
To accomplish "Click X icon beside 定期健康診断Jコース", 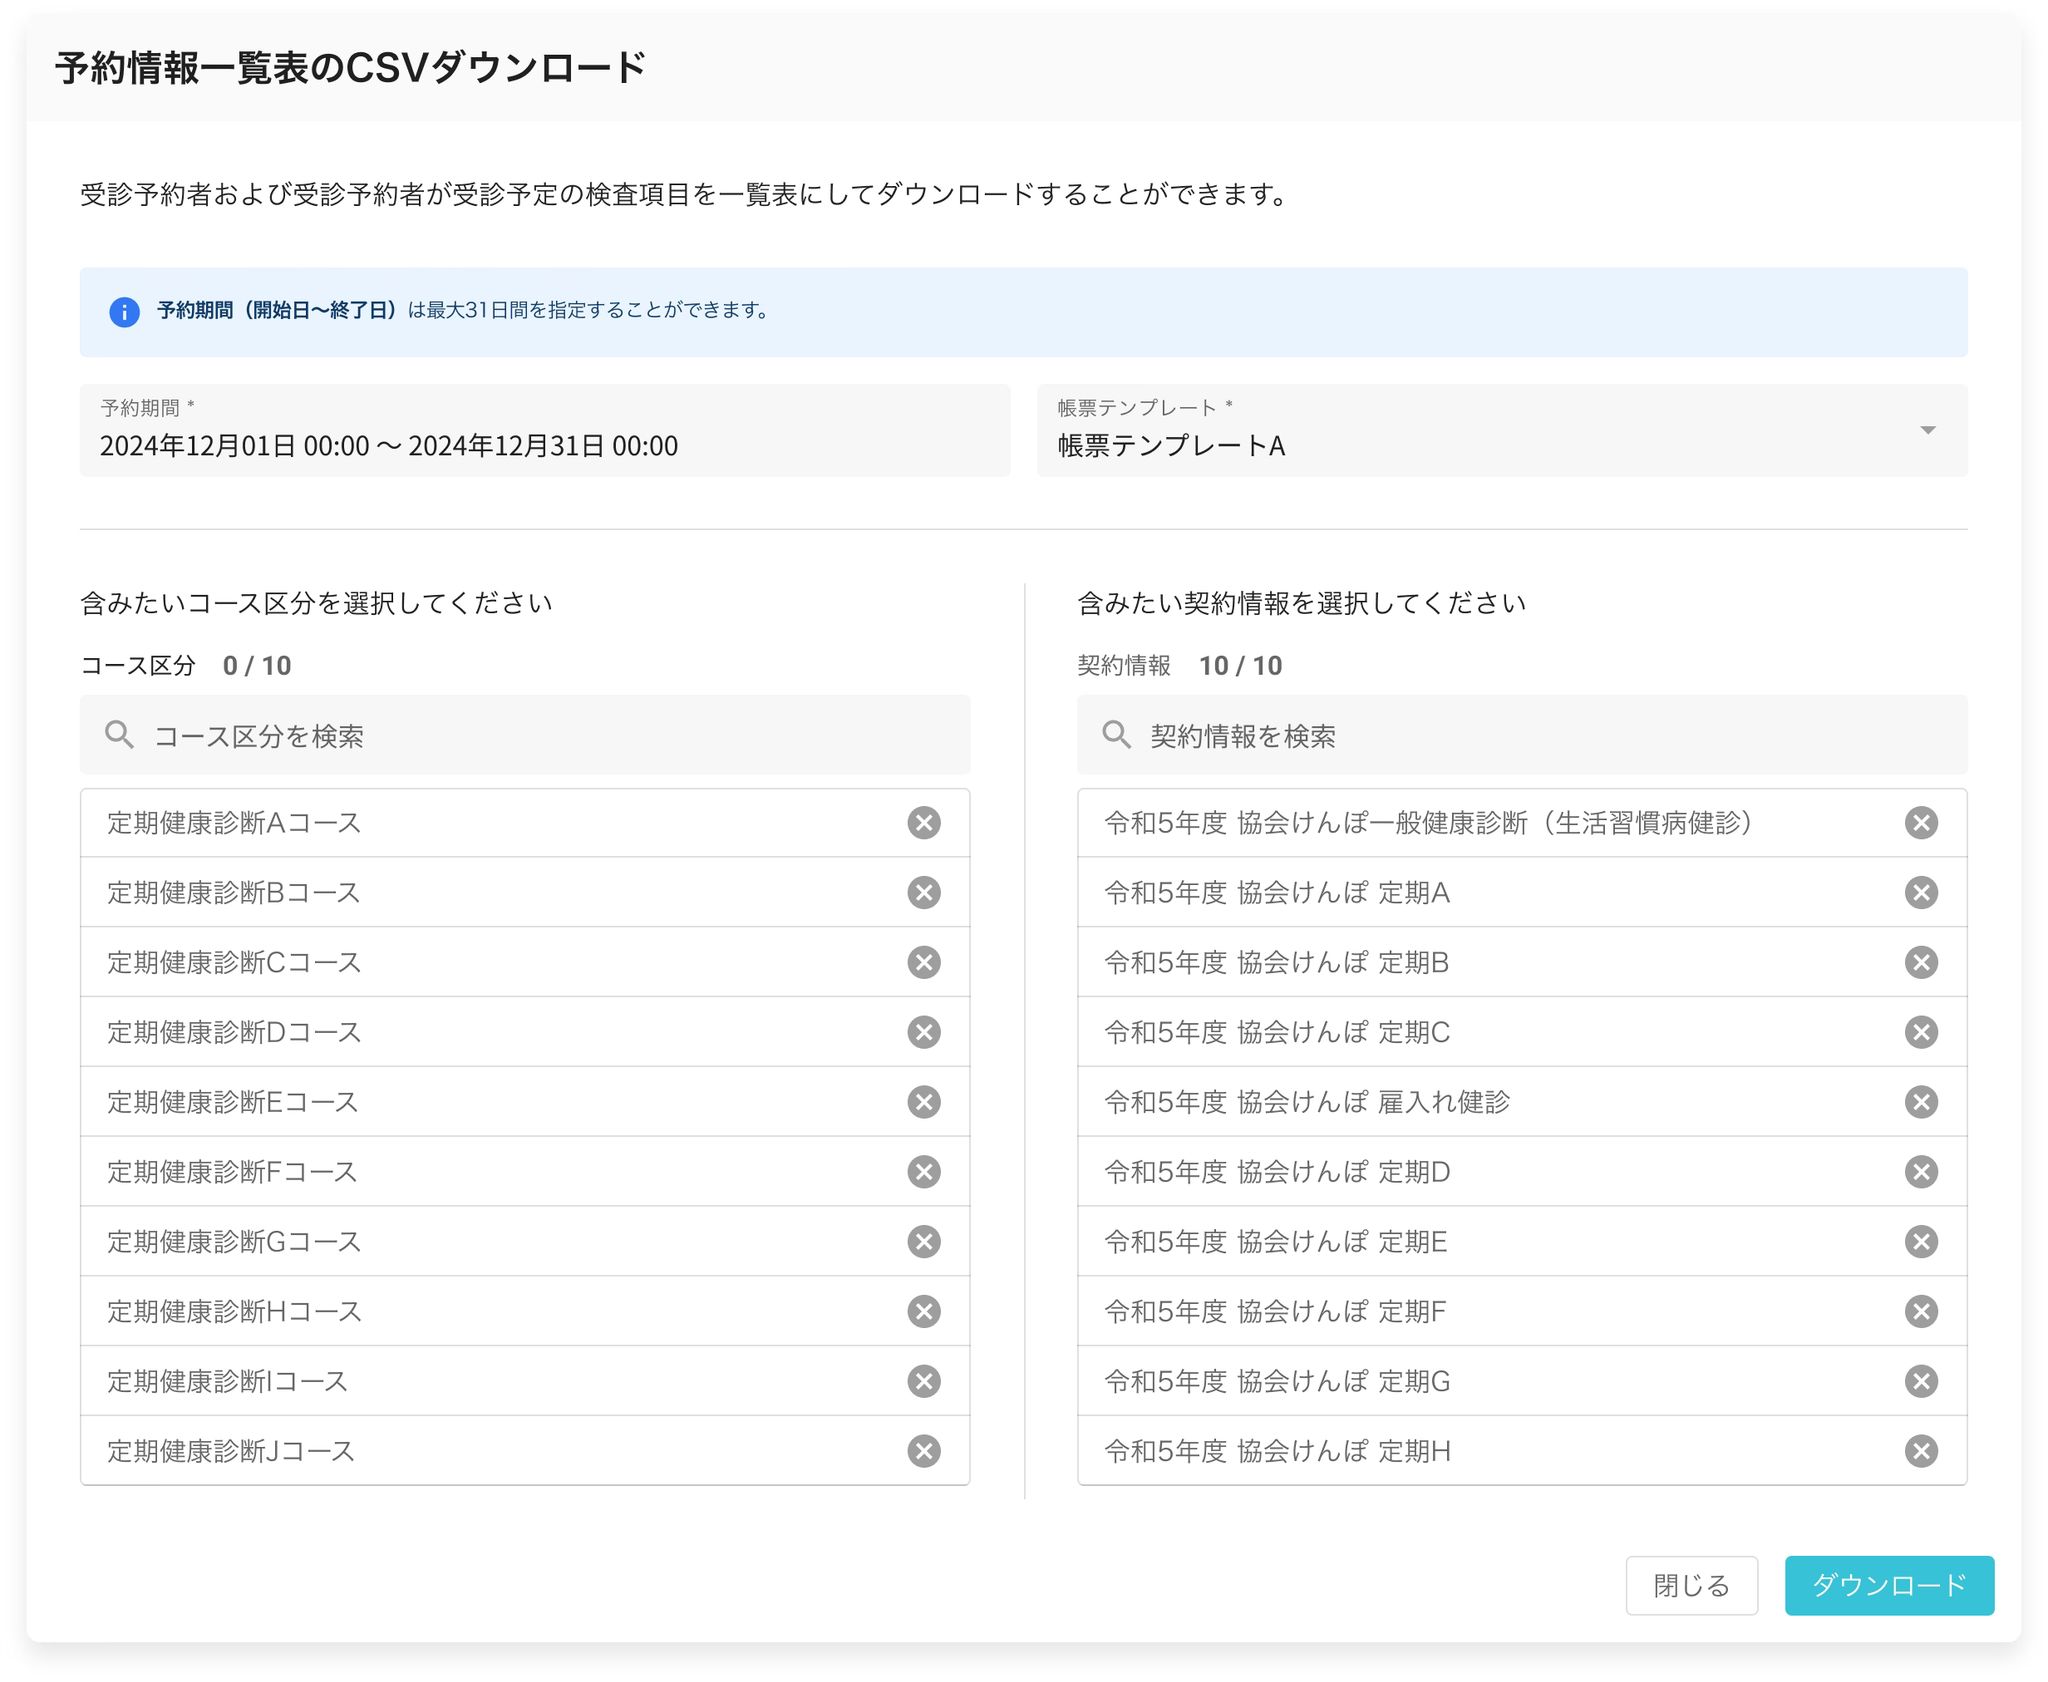I will 923,1451.
